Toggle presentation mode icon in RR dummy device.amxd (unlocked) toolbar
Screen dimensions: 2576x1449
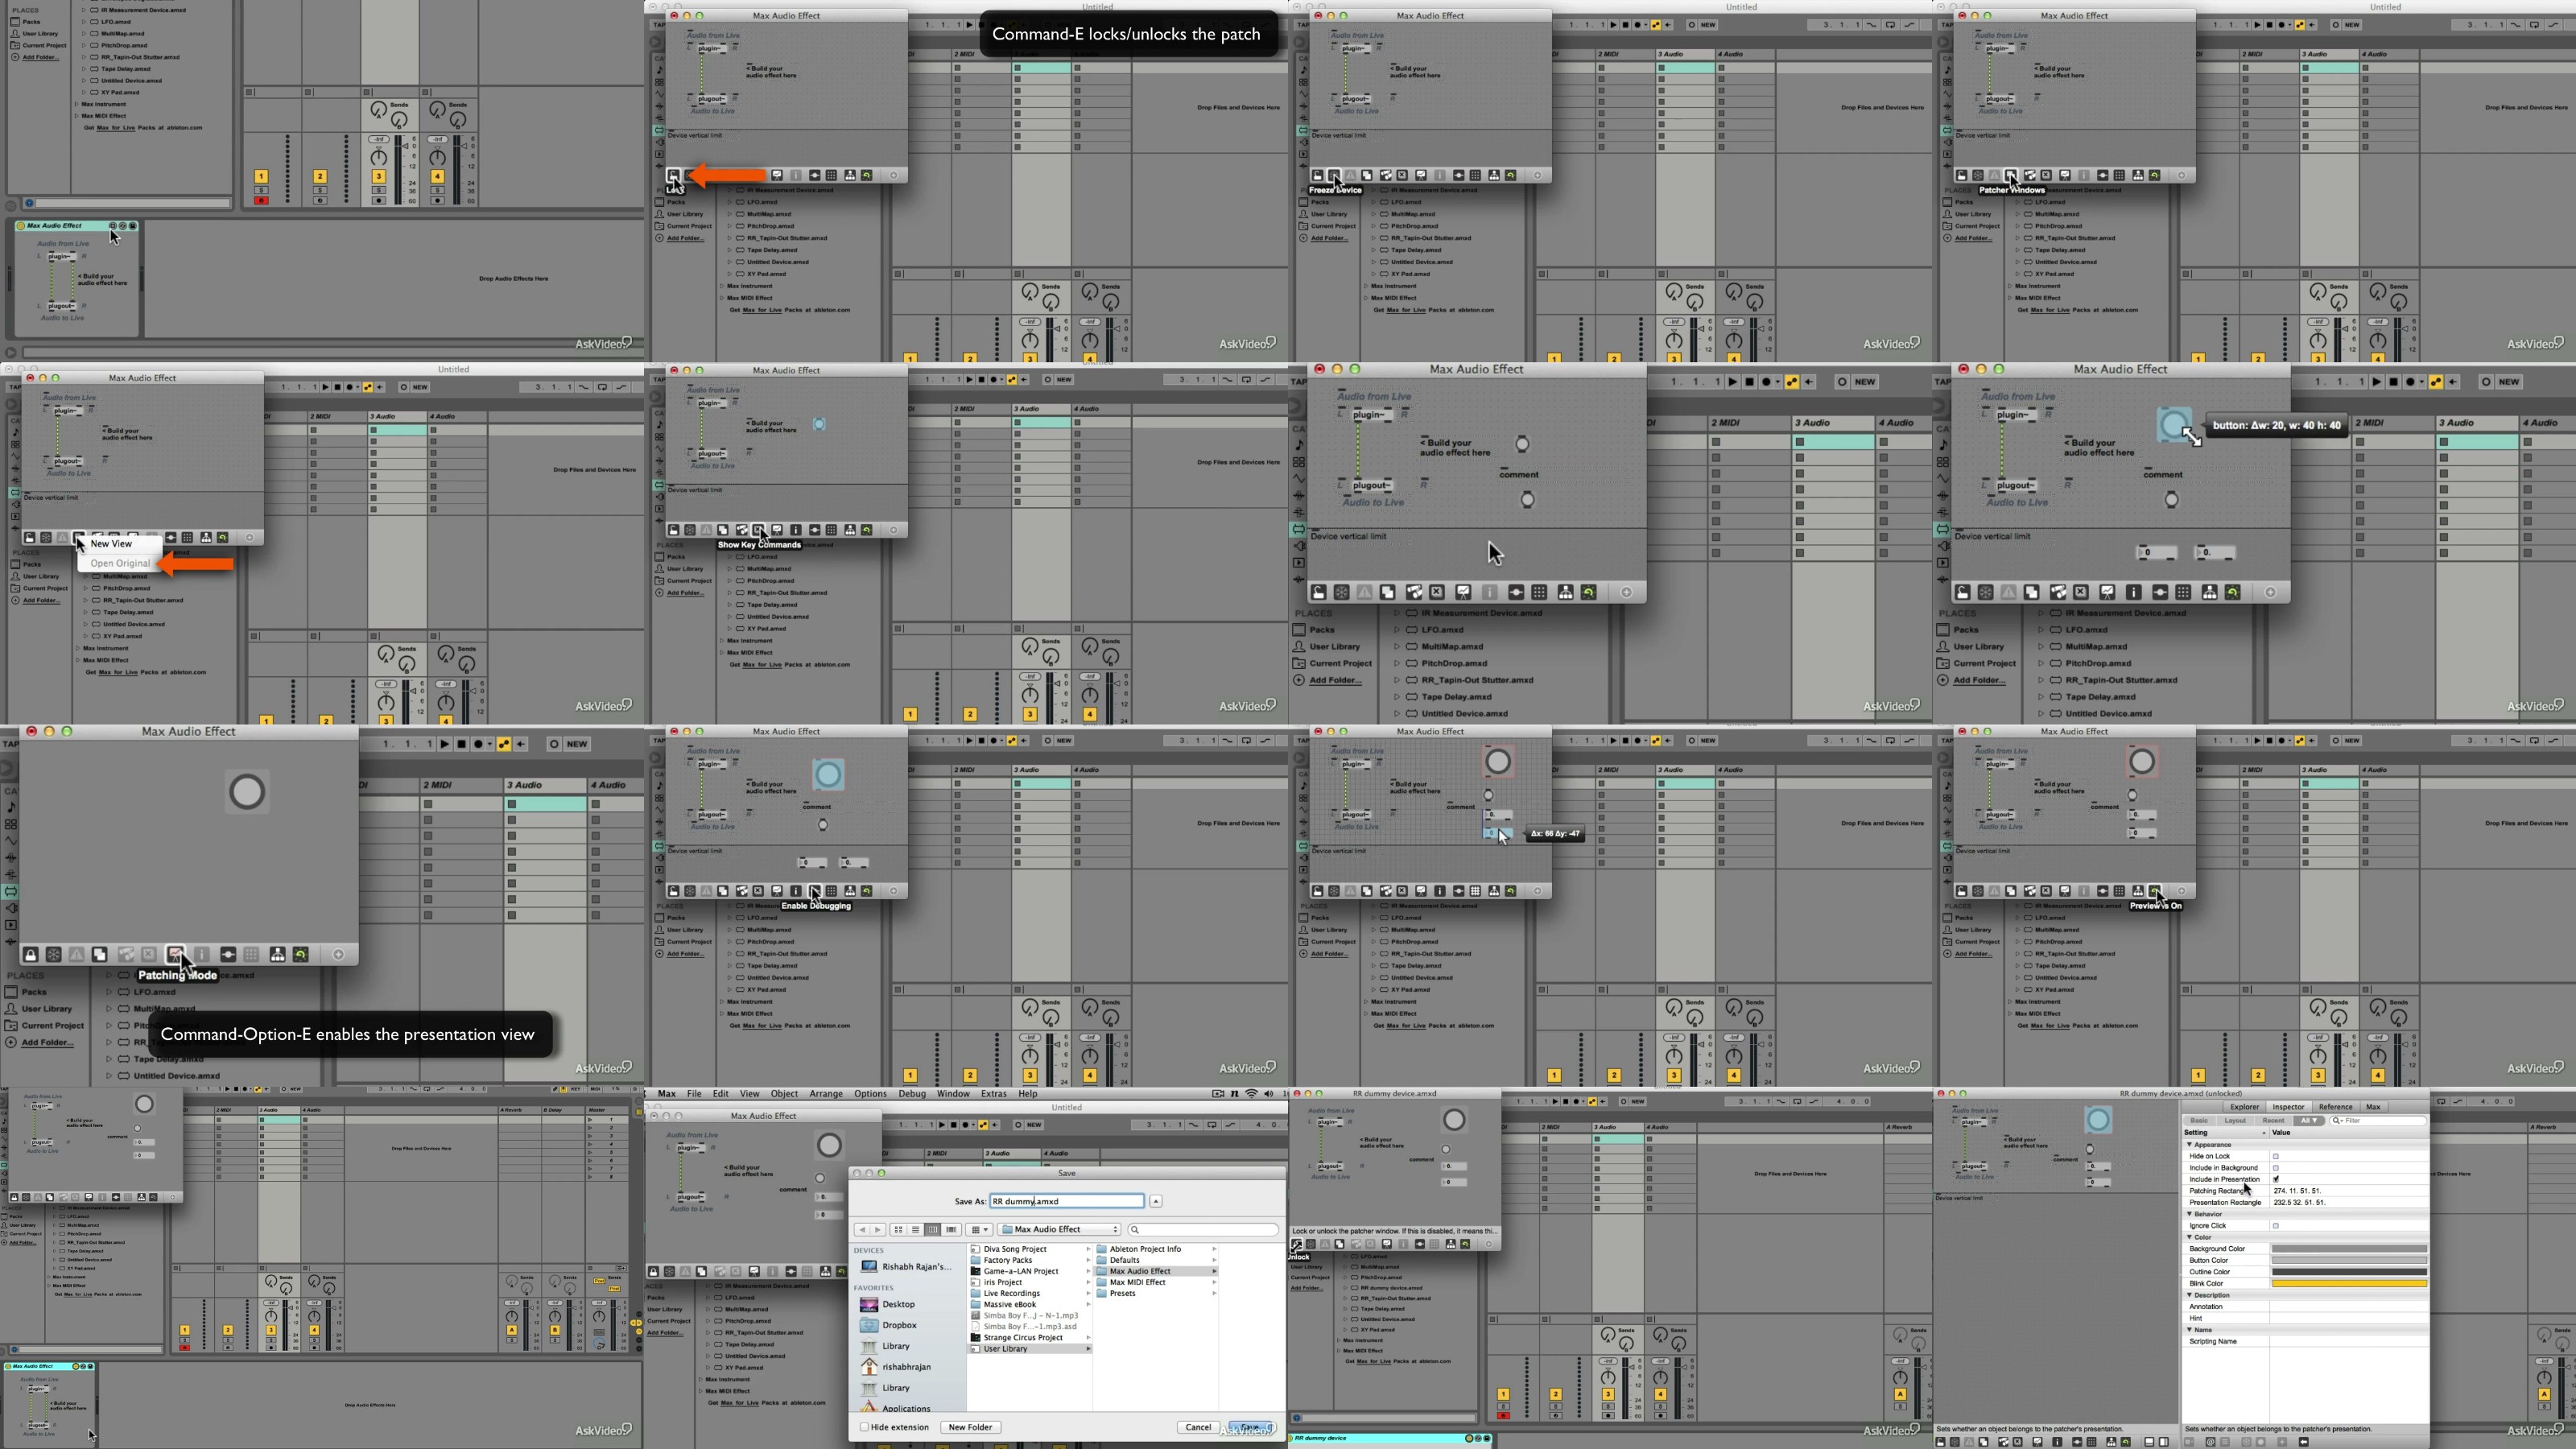(2038, 1442)
